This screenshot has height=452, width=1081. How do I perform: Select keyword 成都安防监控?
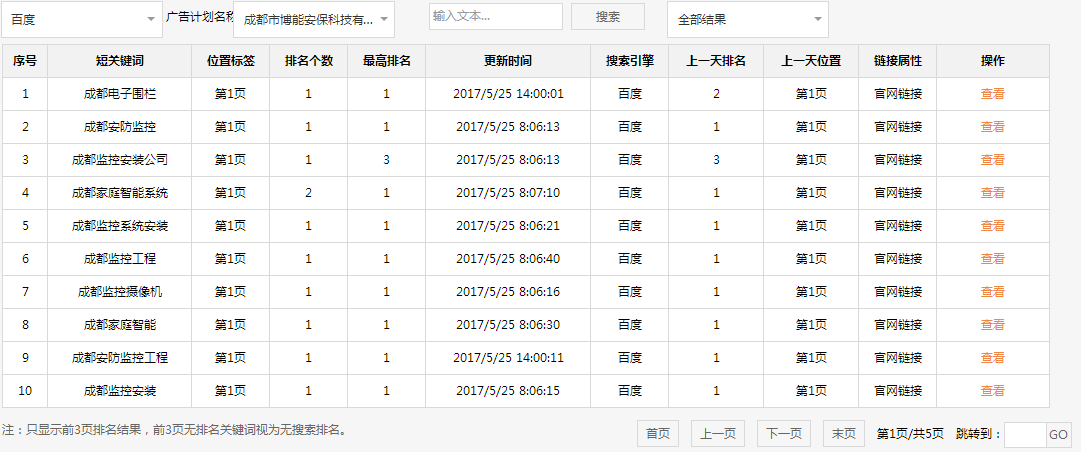(x=120, y=127)
